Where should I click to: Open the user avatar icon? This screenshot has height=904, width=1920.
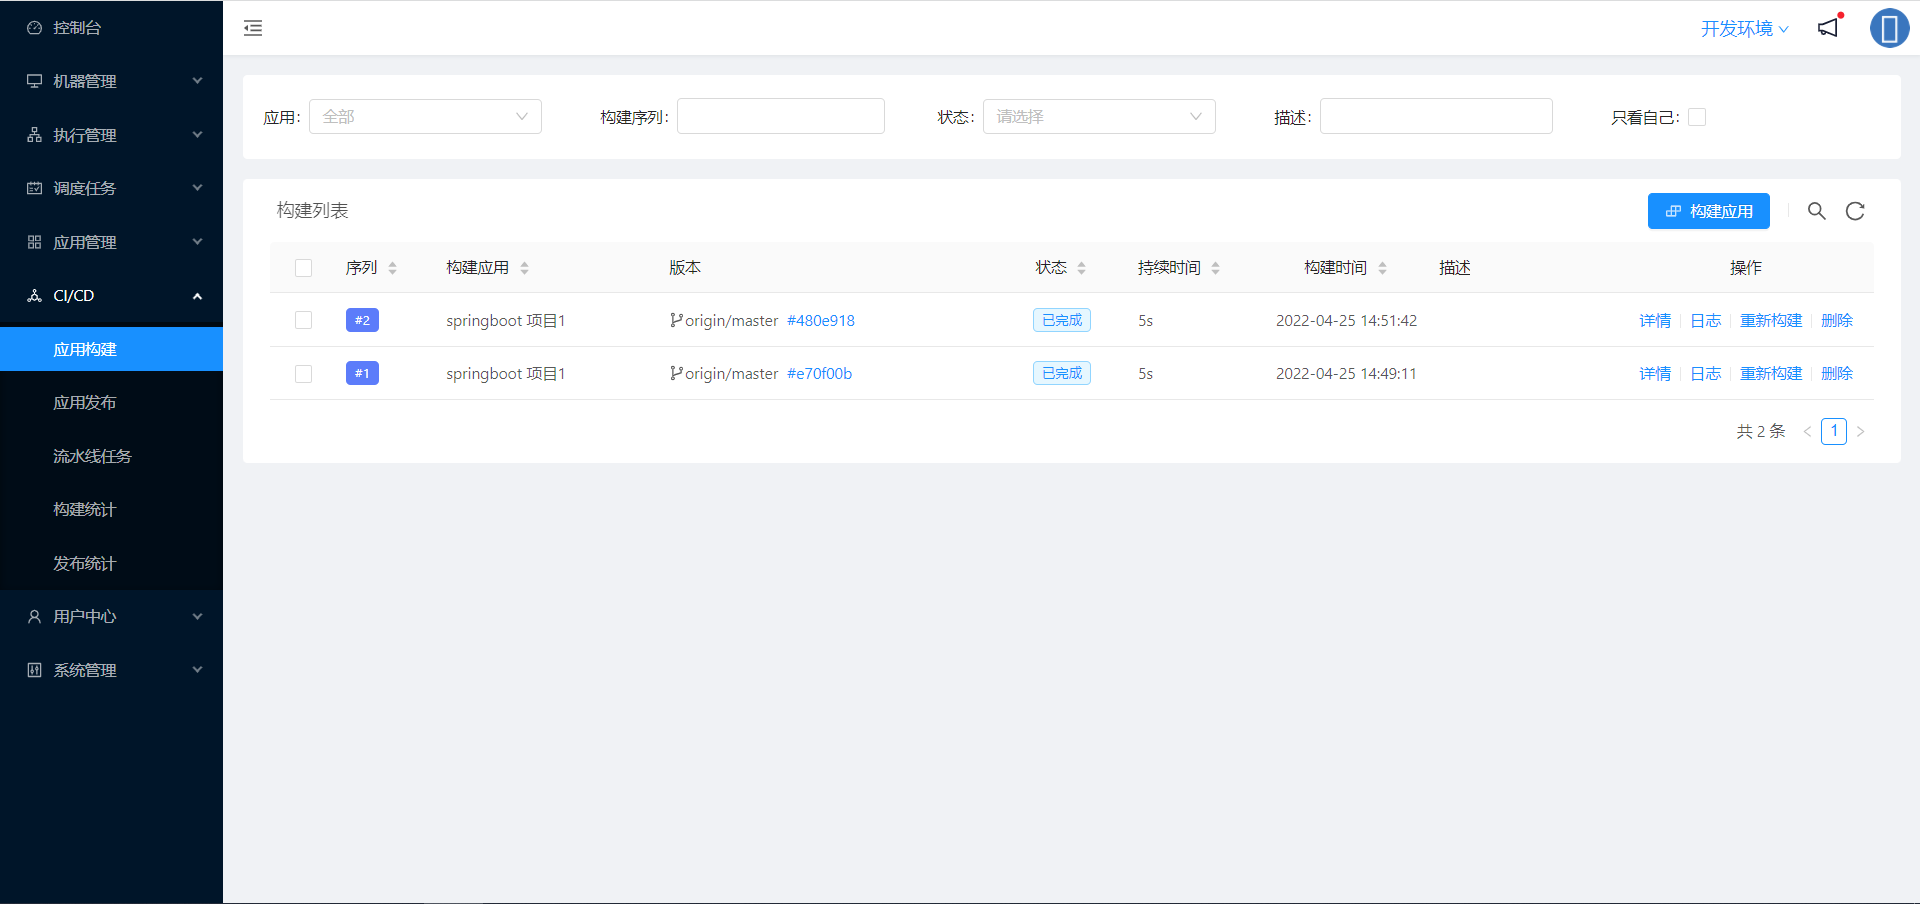click(1889, 28)
